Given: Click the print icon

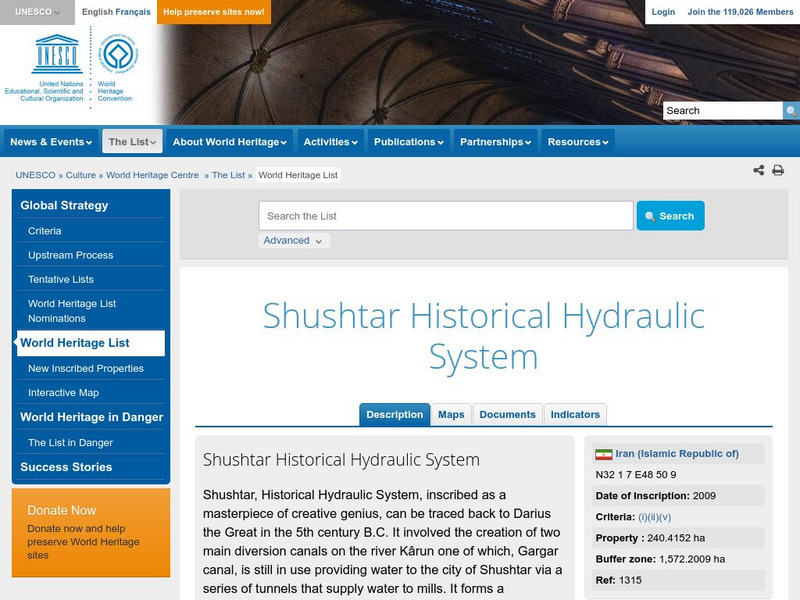Looking at the screenshot, I should pos(778,170).
